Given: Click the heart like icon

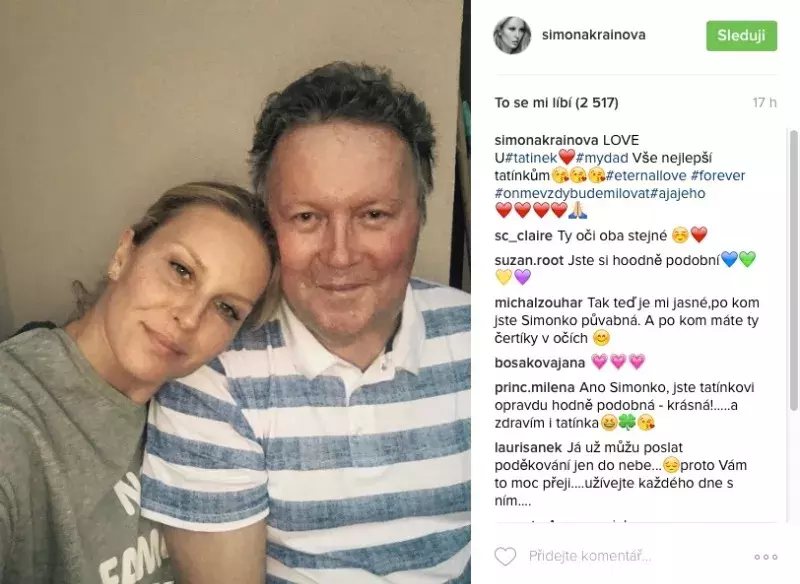Looking at the screenshot, I should point(505,556).
